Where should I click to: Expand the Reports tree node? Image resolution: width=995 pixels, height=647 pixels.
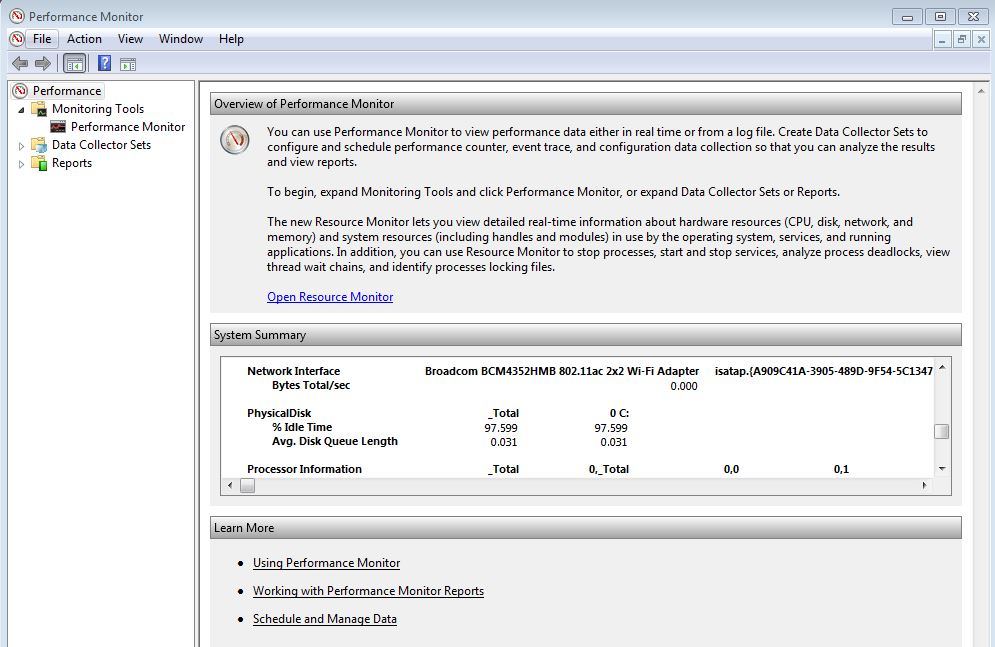22,164
